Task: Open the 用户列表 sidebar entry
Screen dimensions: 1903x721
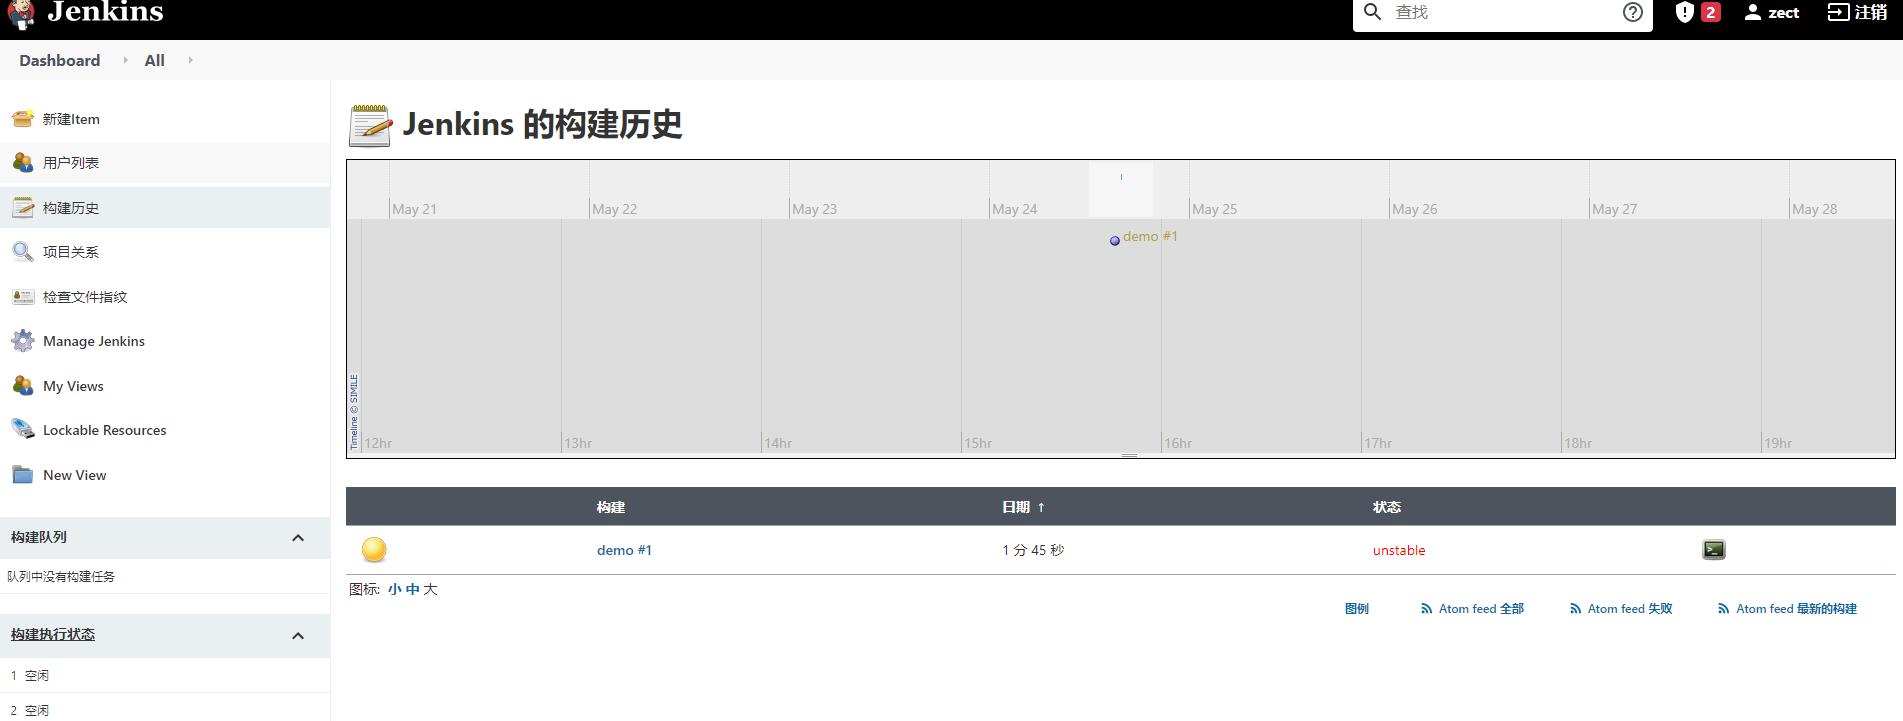Action: (x=71, y=163)
